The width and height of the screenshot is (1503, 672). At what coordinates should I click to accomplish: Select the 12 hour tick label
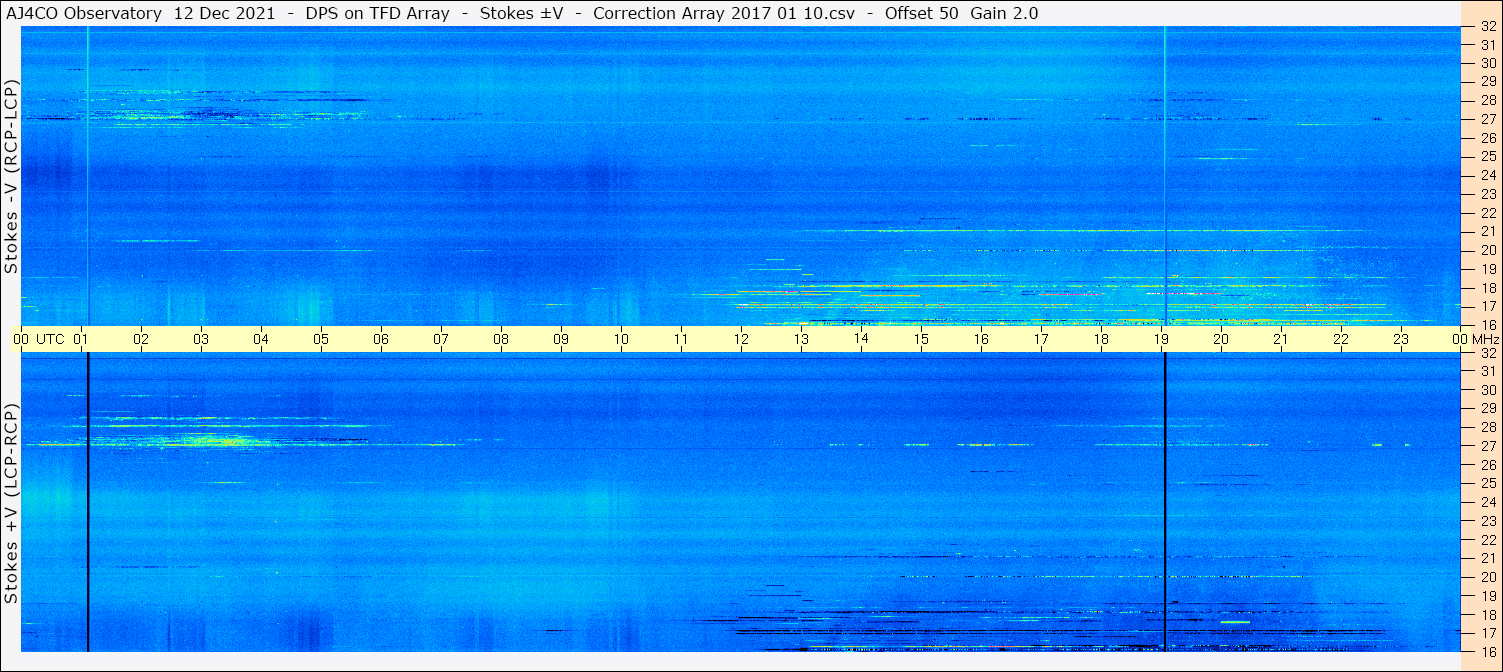742,340
